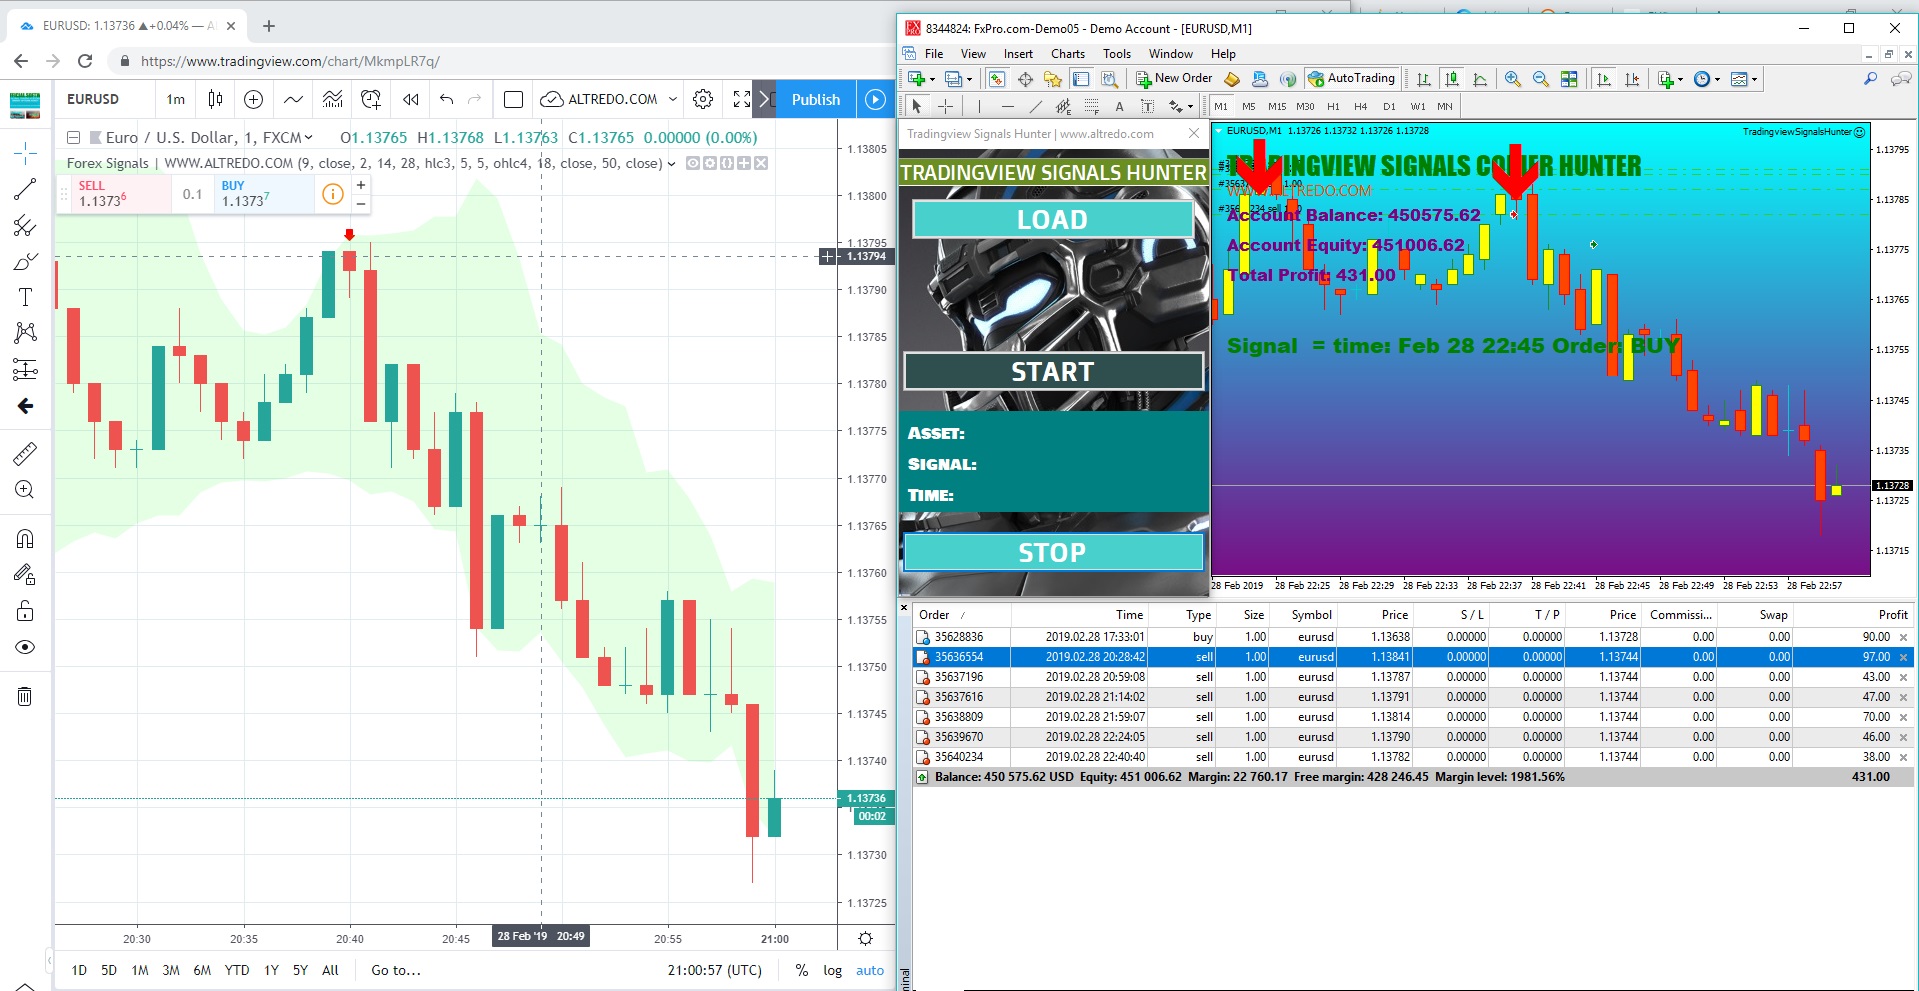The height and width of the screenshot is (991, 1919).
Task: Enter fullscreen mode in TradingView
Action: [741, 99]
